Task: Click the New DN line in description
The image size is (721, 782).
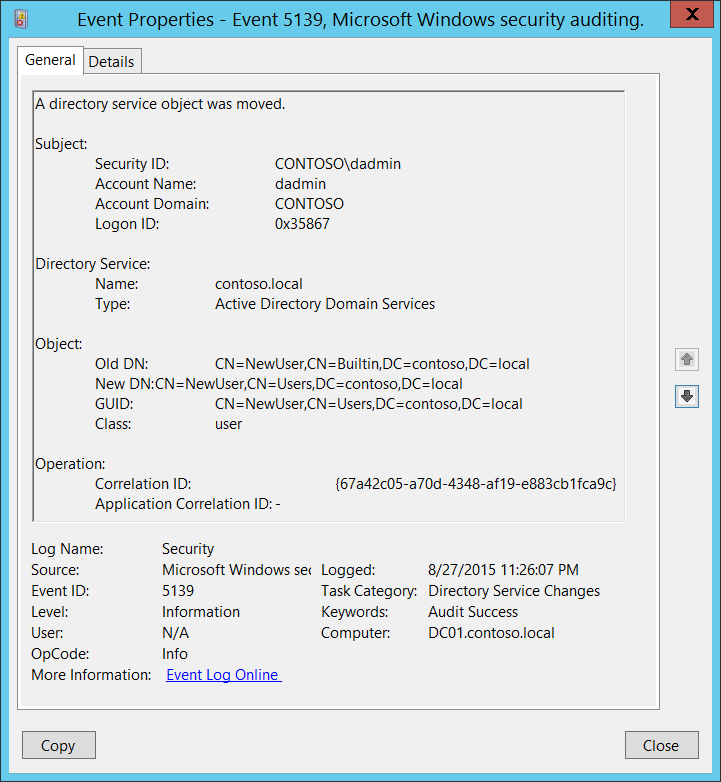Action: (279, 384)
